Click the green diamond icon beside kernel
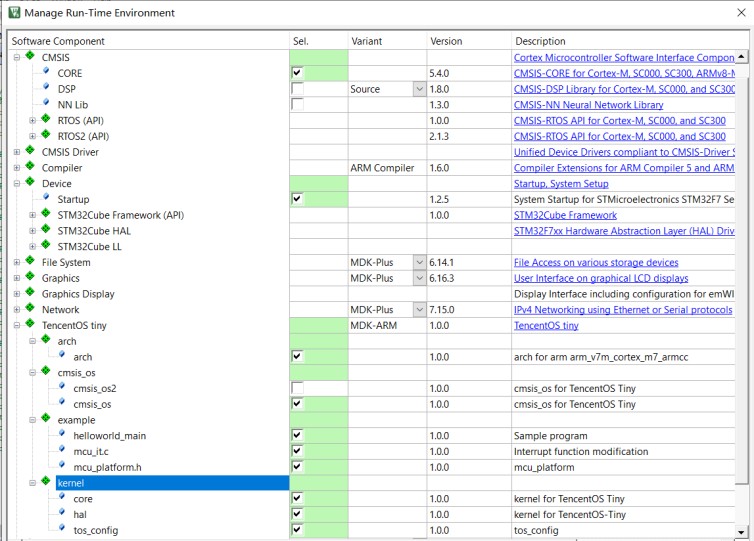The image size is (754, 541). point(46,481)
